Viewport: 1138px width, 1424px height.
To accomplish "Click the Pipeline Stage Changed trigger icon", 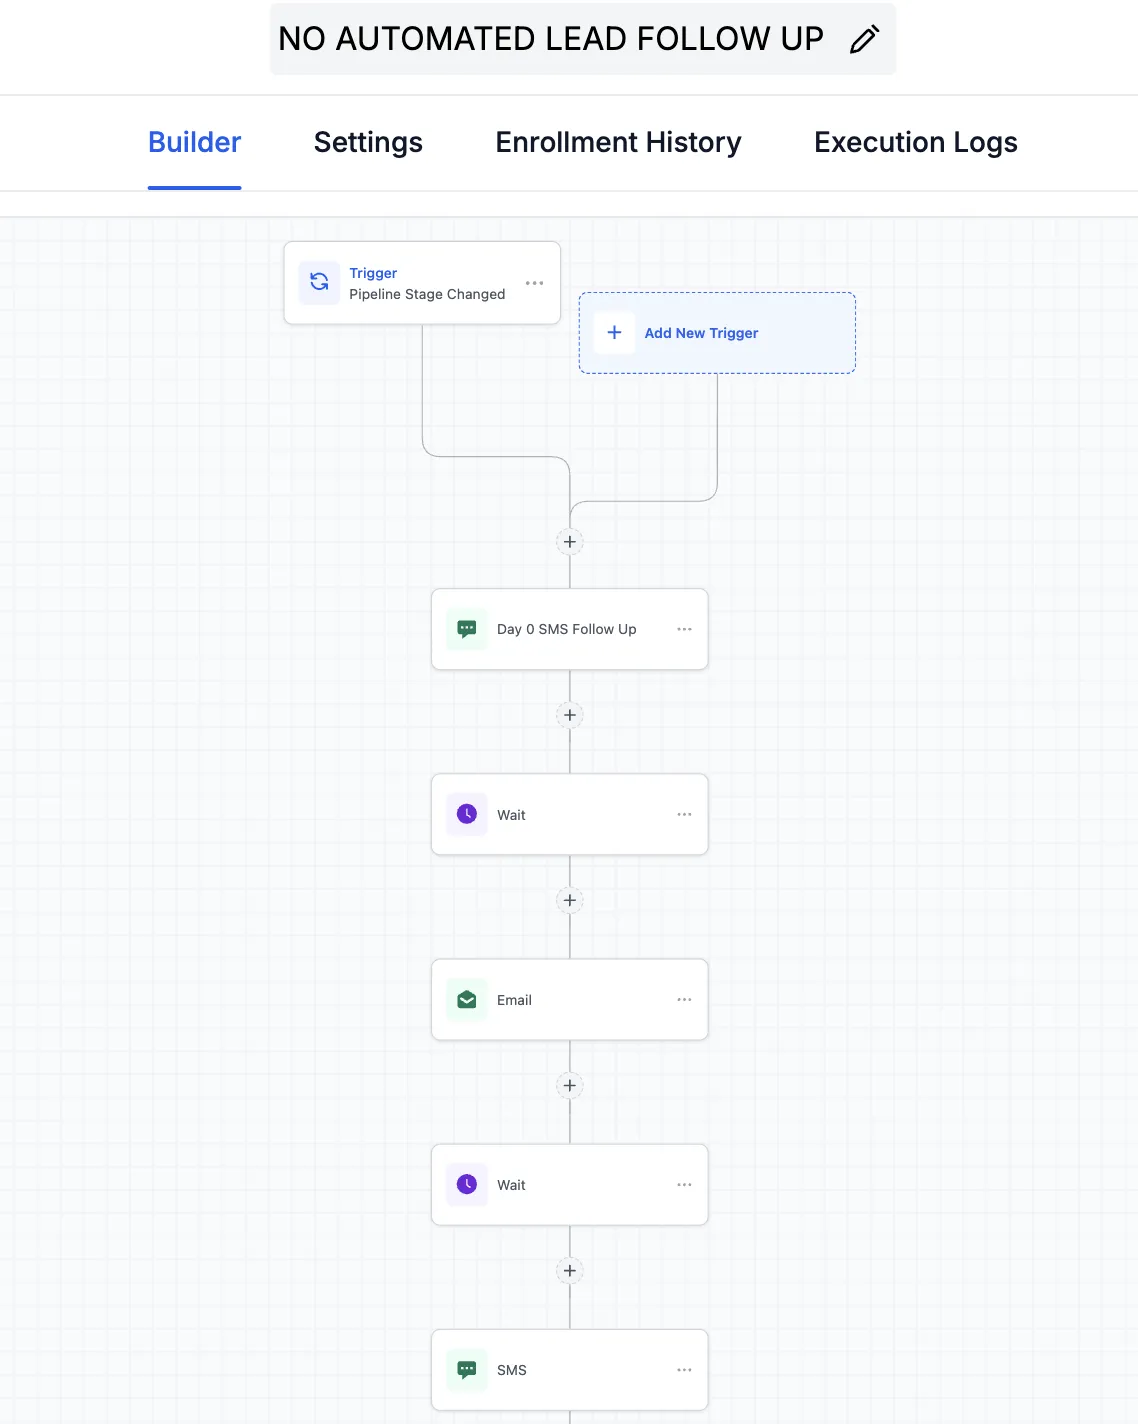I will coord(319,282).
